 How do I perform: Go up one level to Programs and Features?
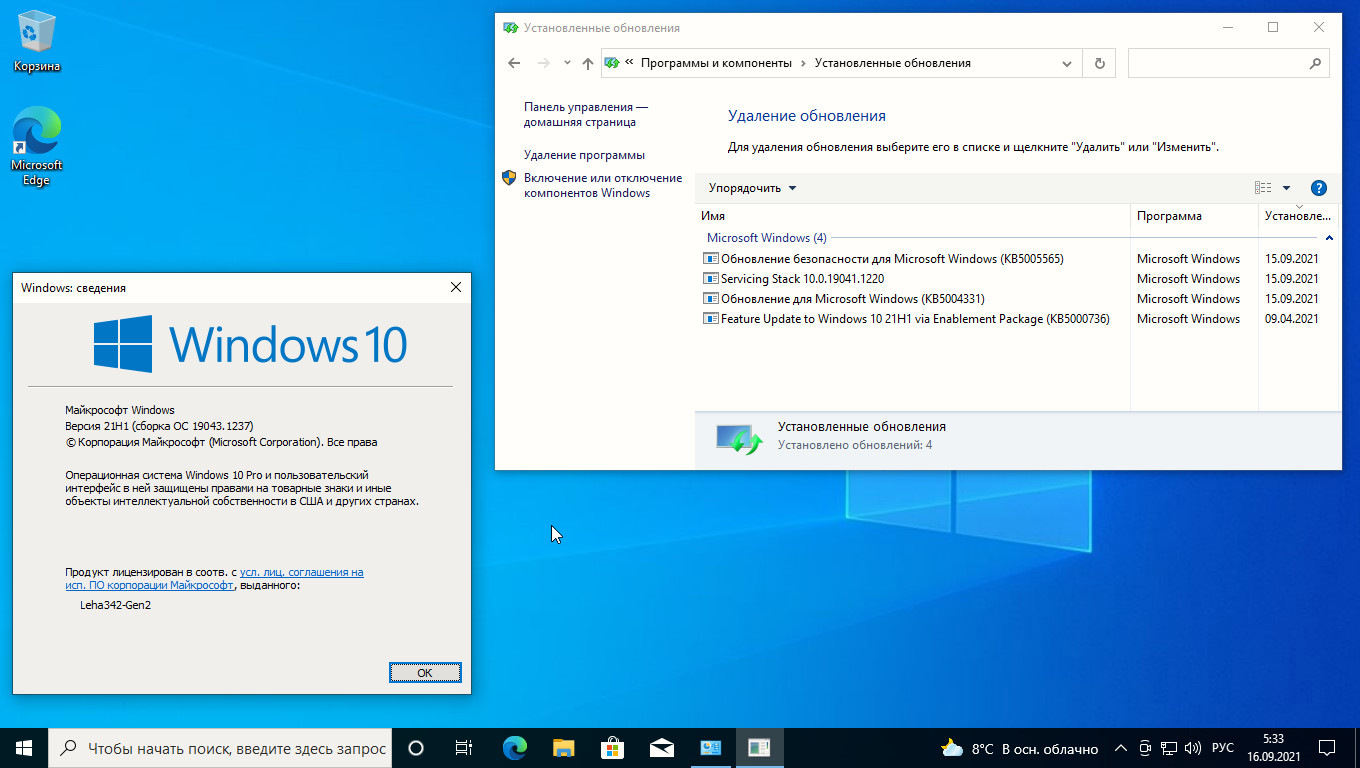(587, 63)
